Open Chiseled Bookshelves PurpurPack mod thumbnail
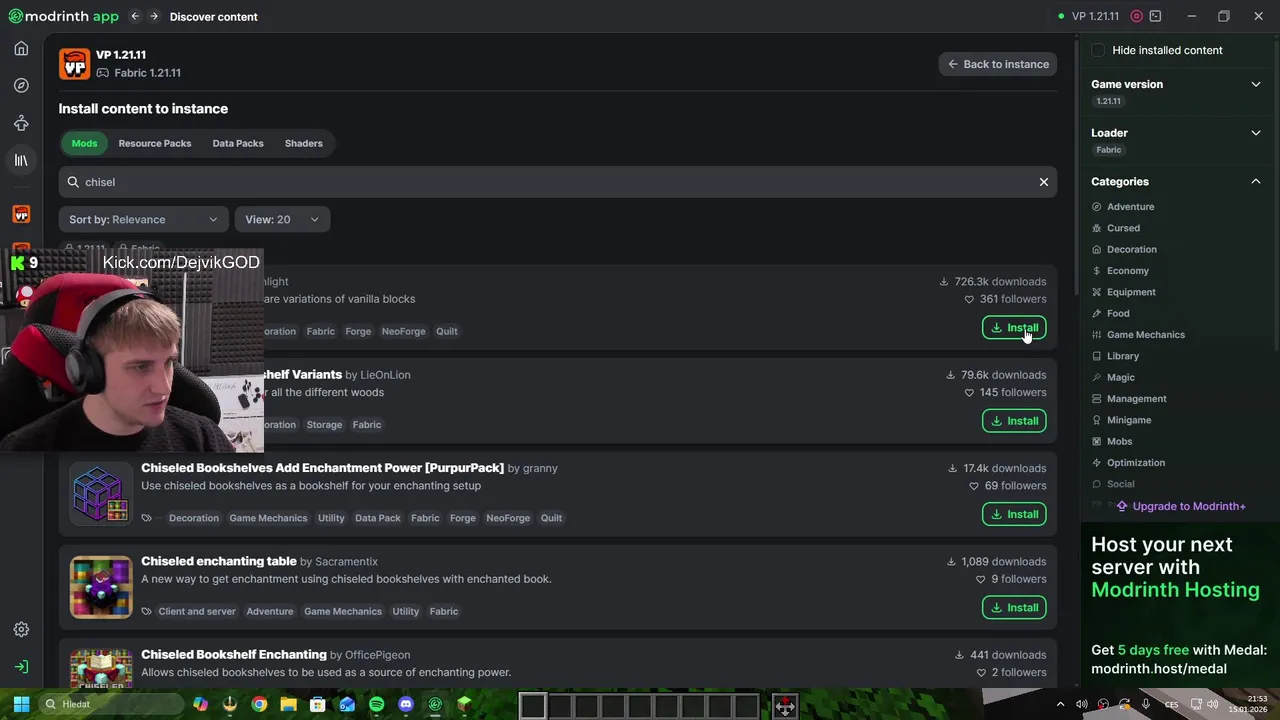Image resolution: width=1280 pixels, height=720 pixels. click(x=101, y=494)
